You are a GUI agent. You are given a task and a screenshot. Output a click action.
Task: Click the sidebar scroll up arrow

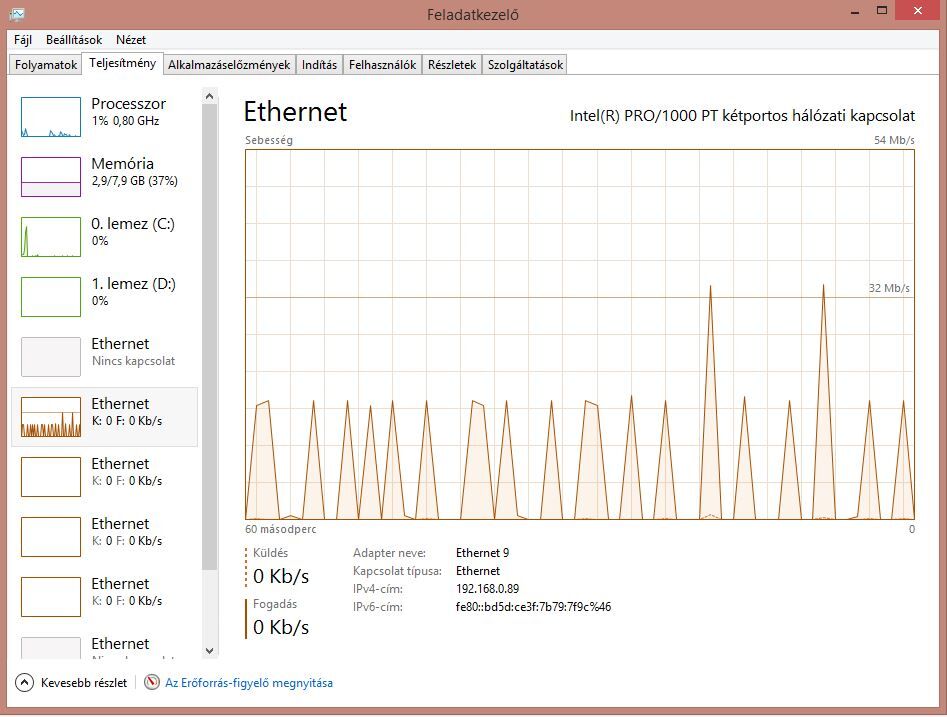pyautogui.click(x=209, y=97)
